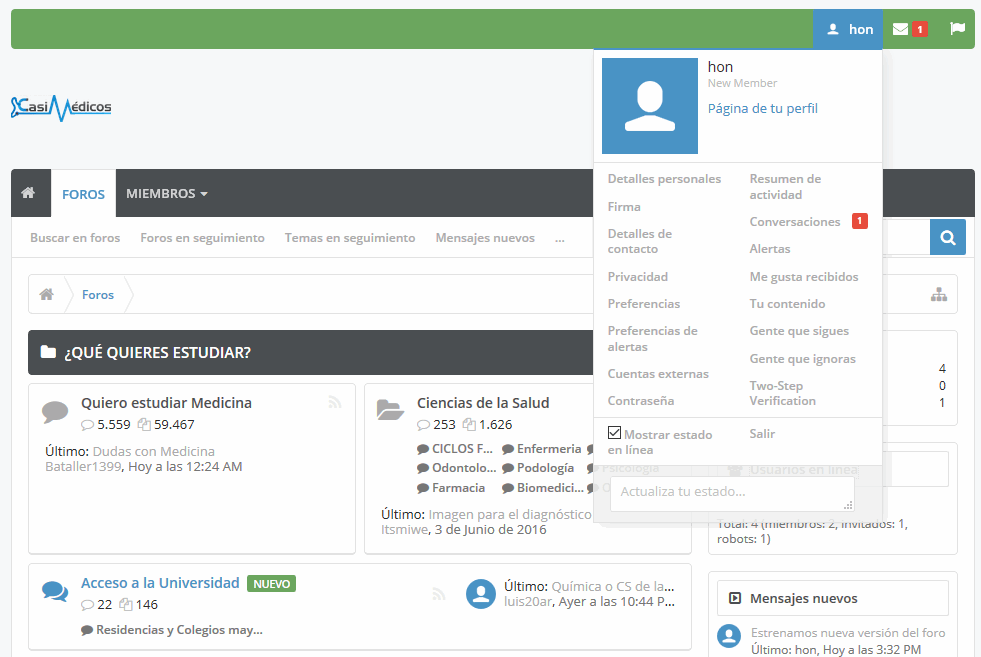Open Detalles de contacto
The image size is (981, 657).
tap(639, 241)
